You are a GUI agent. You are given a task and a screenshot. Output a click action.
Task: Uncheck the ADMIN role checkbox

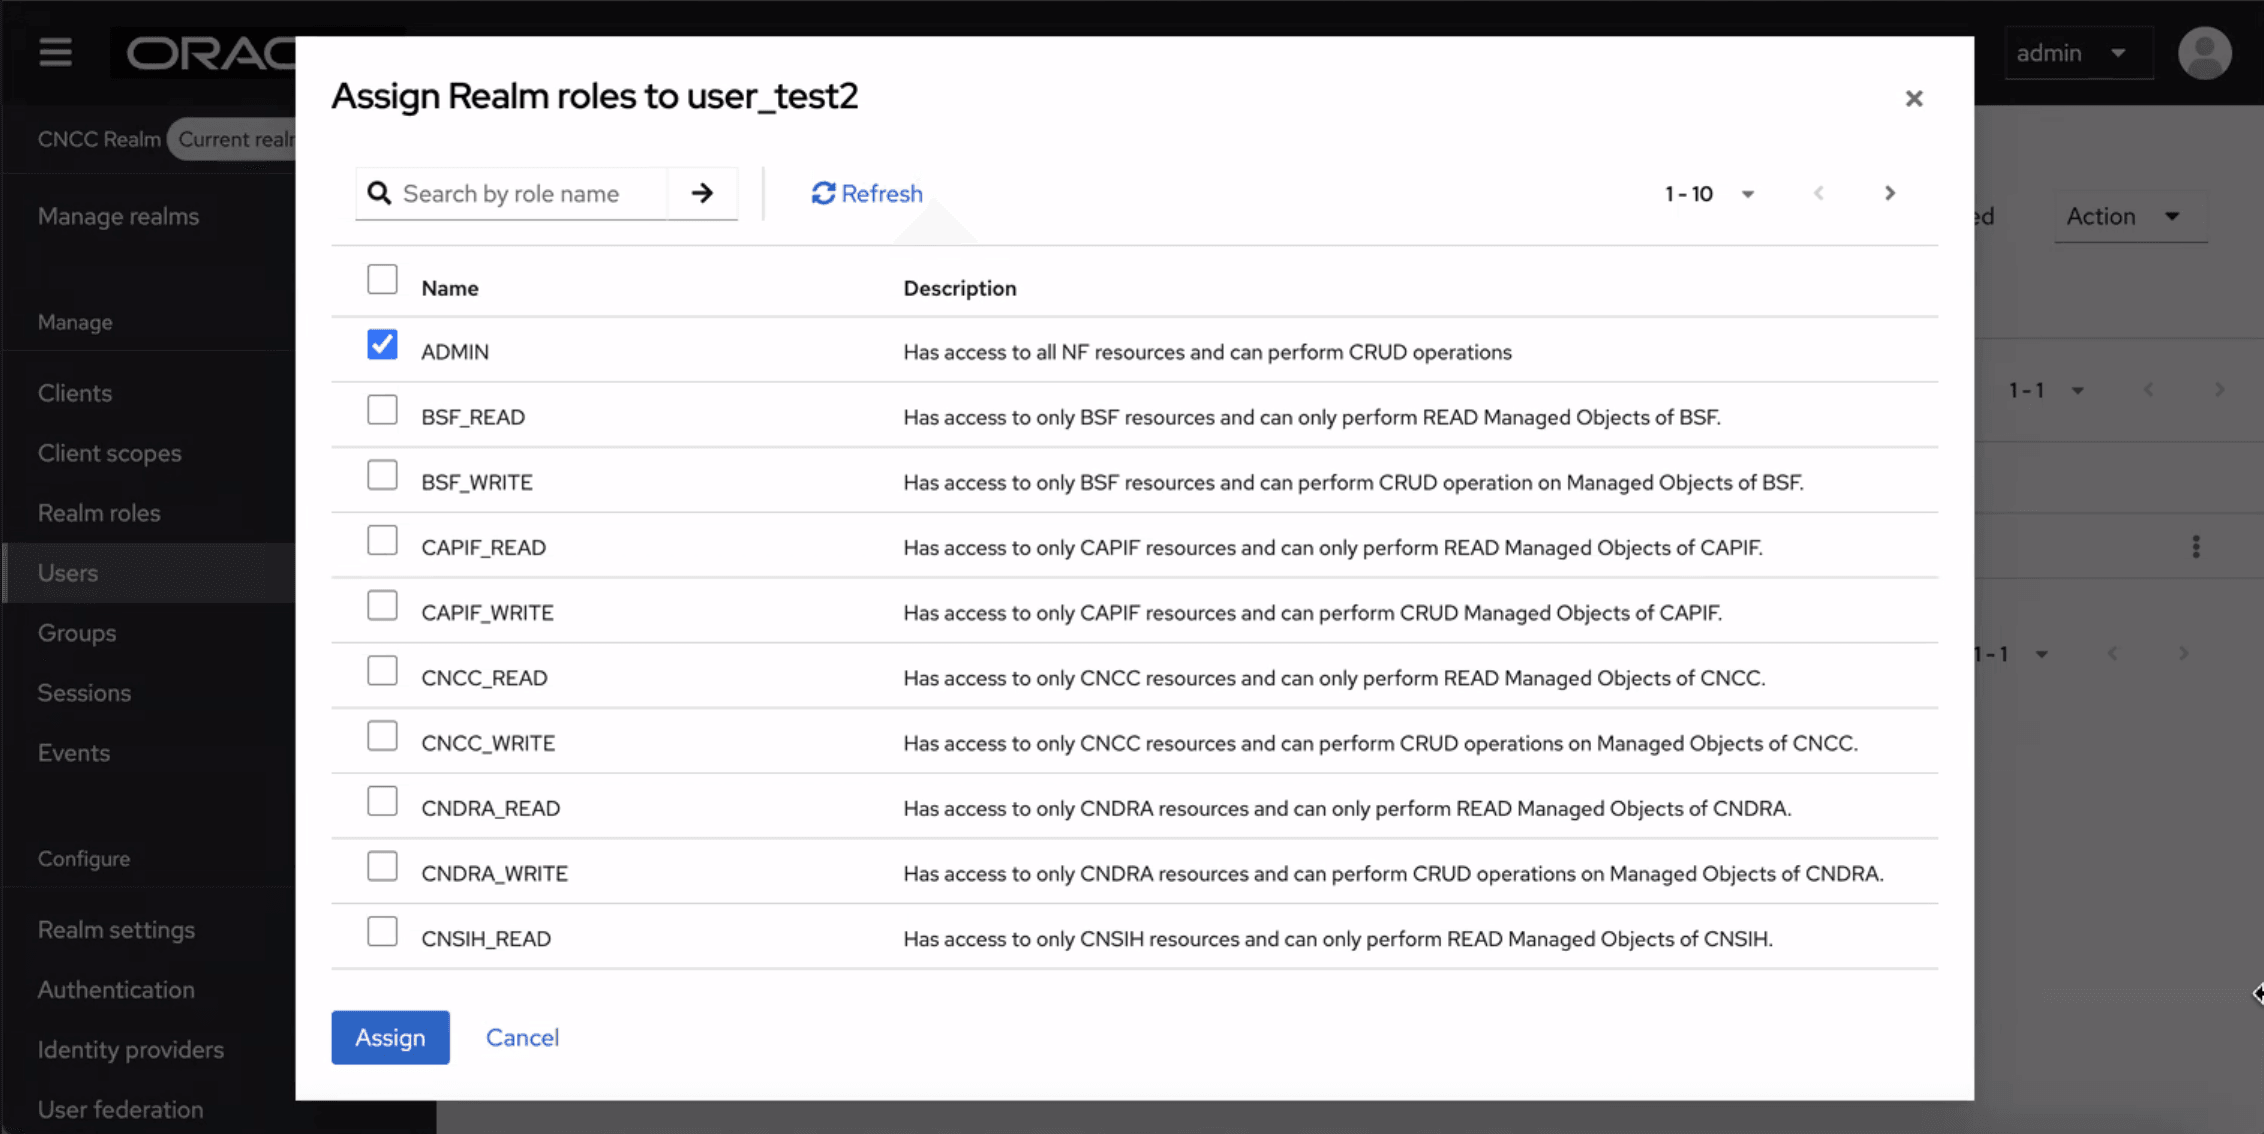(x=382, y=344)
